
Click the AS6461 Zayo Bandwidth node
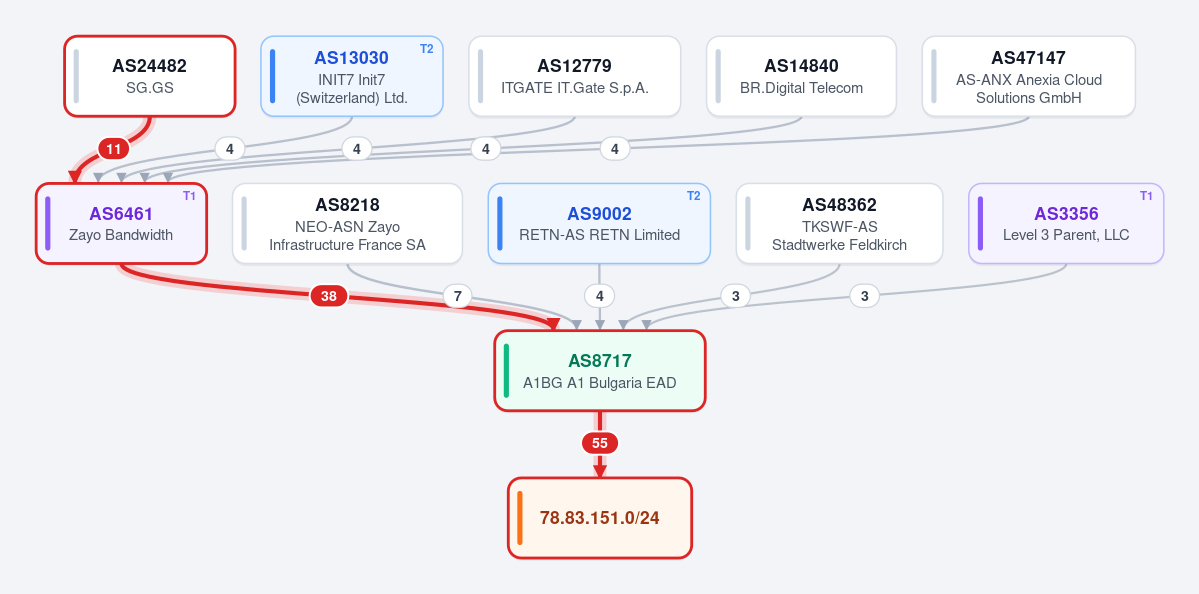pyautogui.click(x=121, y=223)
